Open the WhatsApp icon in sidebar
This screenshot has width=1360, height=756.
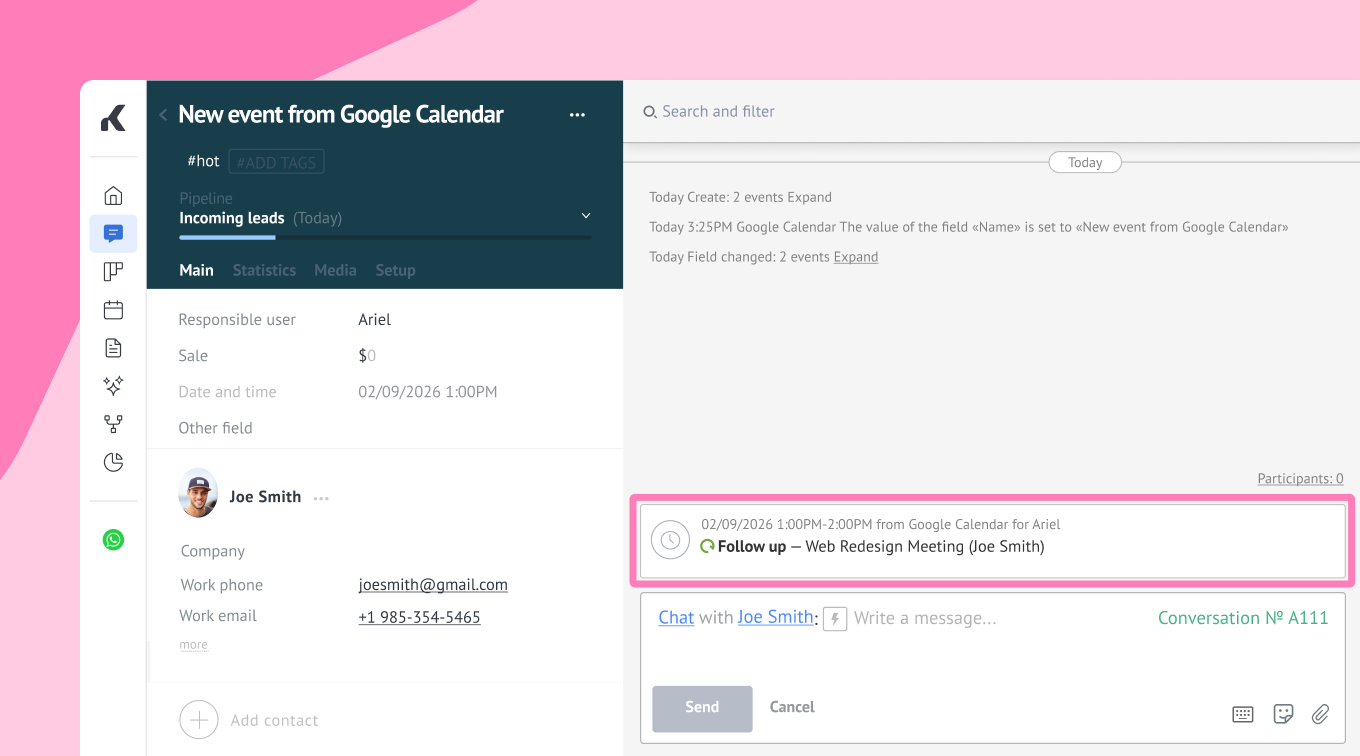(x=113, y=540)
